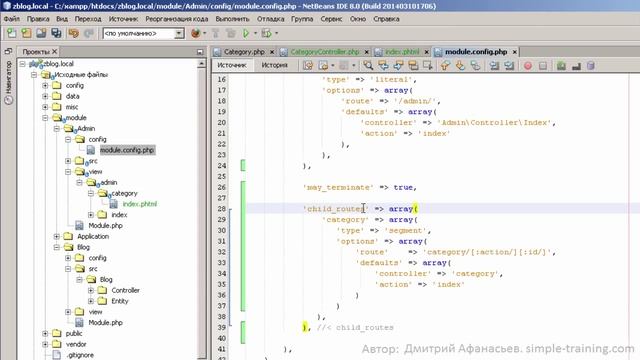Open the Отладка menu
Screen dimensions: 640x360
(270, 19)
